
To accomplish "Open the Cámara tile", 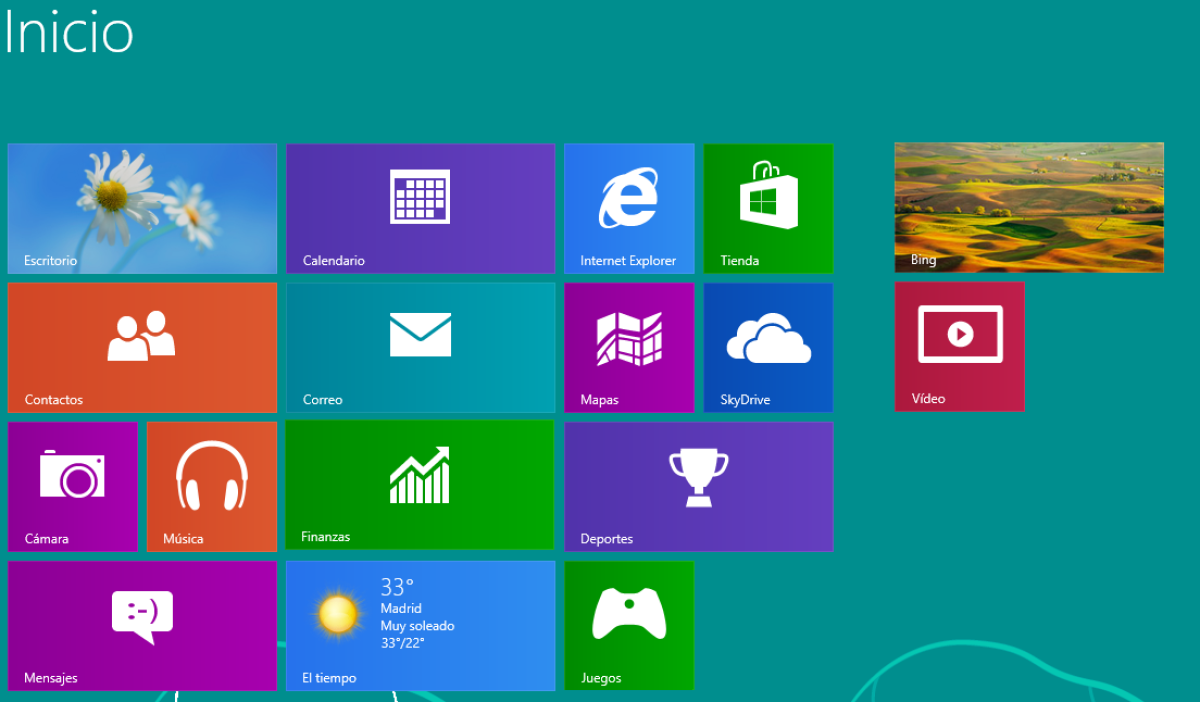I will pos(72,486).
